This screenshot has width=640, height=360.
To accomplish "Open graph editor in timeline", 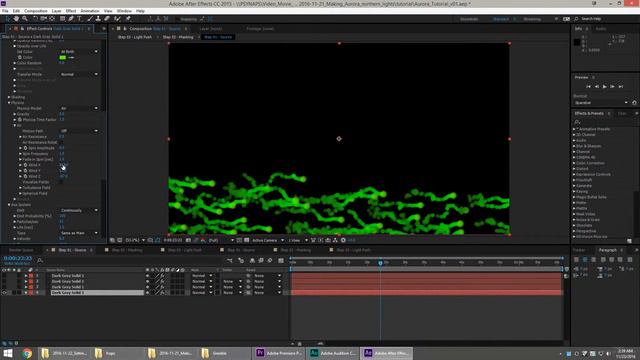I will pos(281,260).
